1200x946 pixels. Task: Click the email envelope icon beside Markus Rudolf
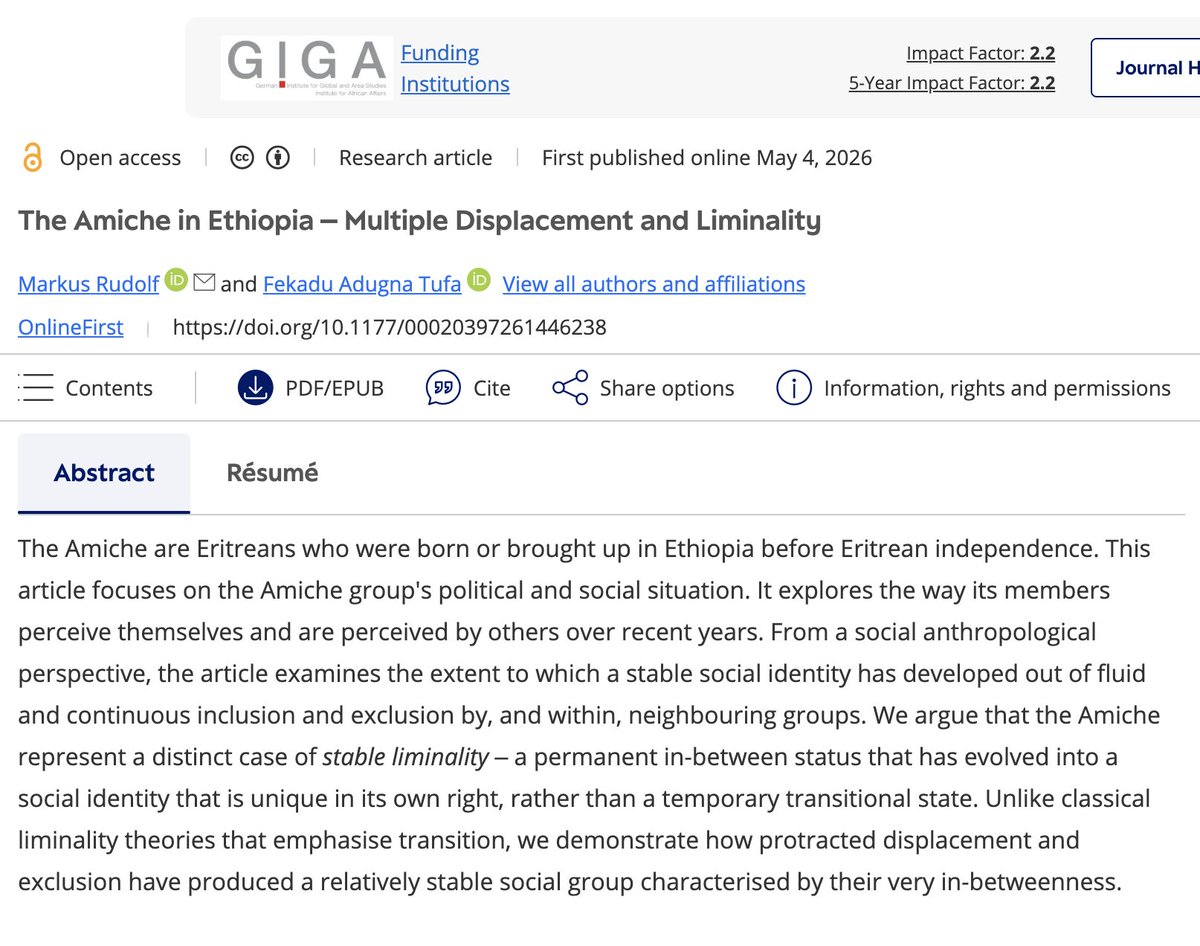[204, 283]
